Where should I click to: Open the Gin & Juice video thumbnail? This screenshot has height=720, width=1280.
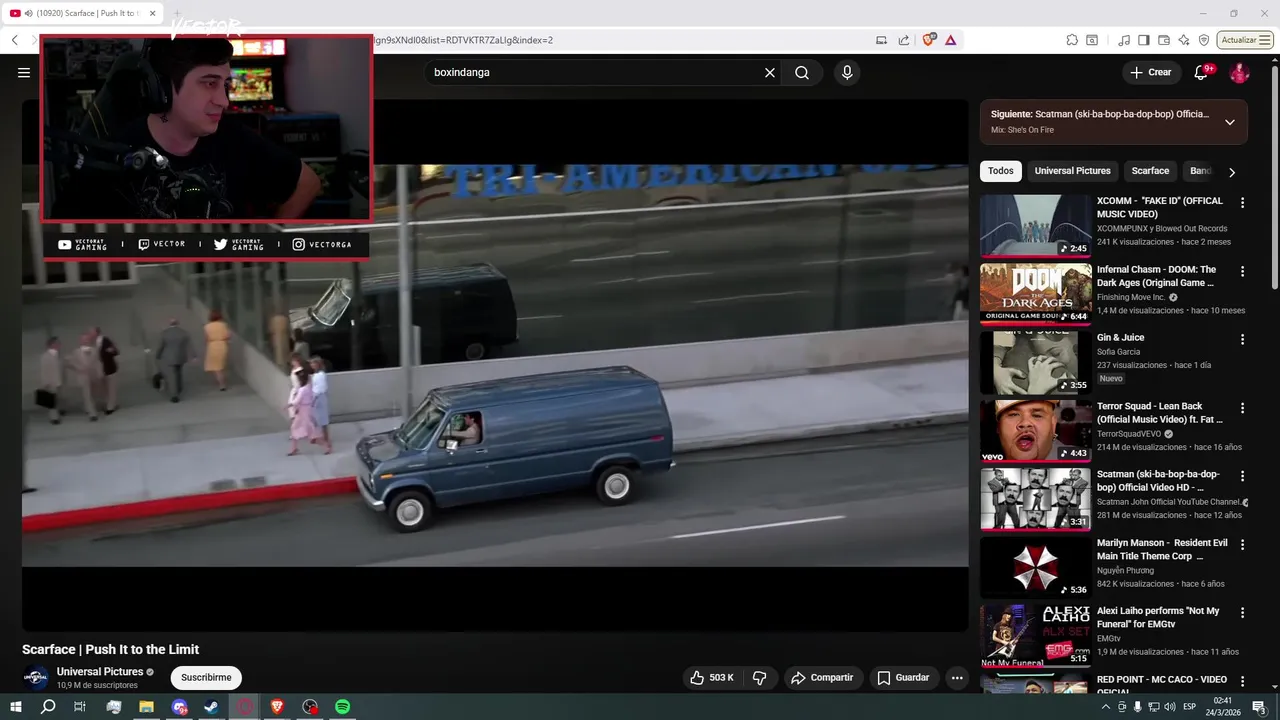1035,362
